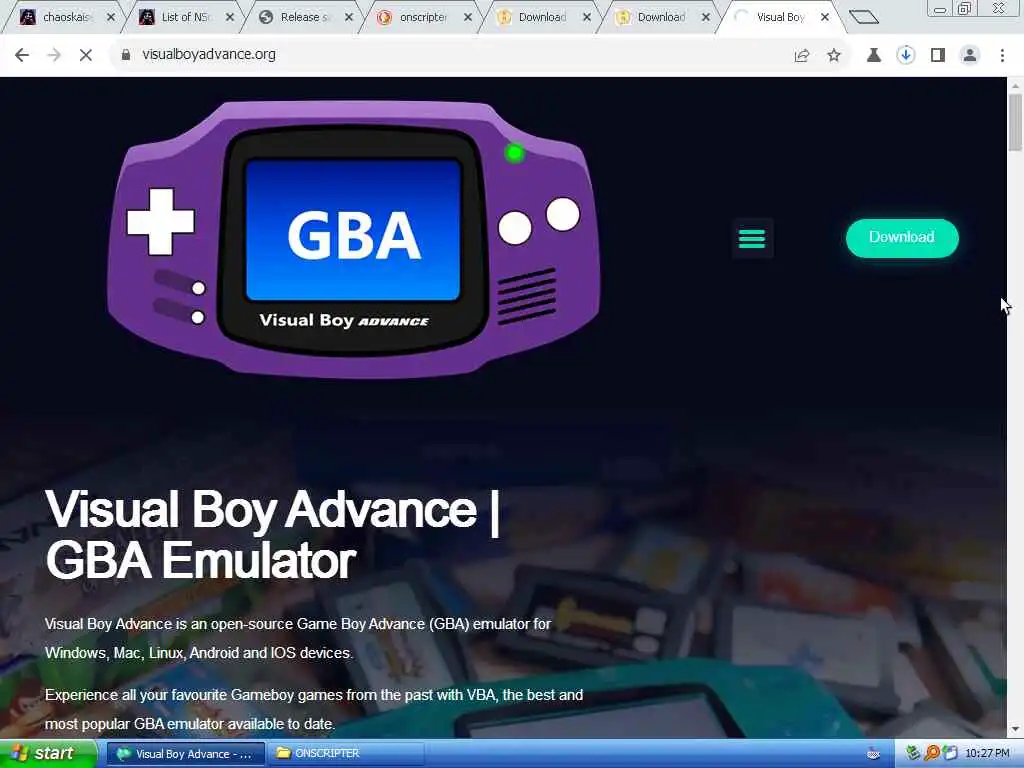The image size is (1024, 768).
Task: Click the rightmost blue tray icon
Action: (x=950, y=754)
